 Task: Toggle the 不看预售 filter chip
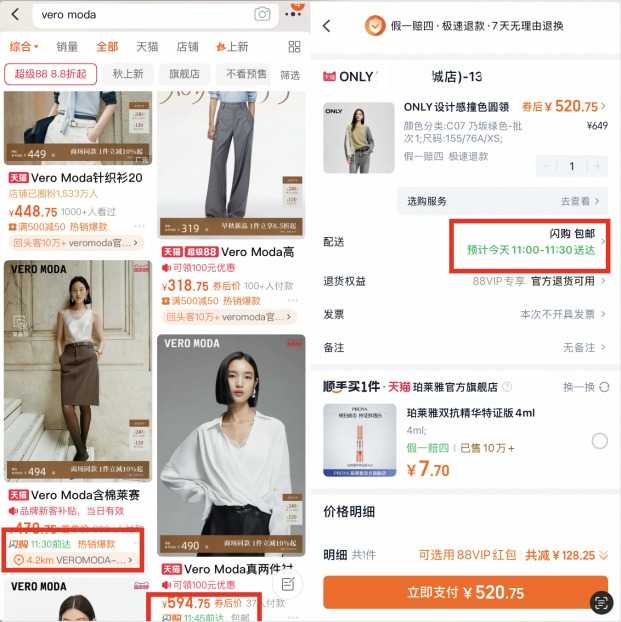(246, 74)
